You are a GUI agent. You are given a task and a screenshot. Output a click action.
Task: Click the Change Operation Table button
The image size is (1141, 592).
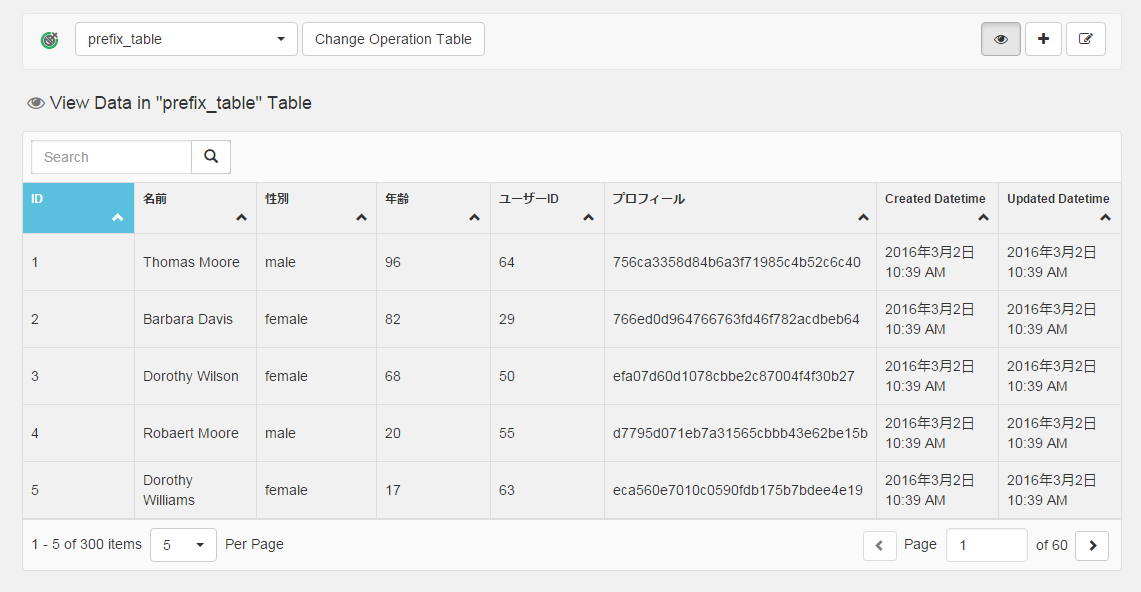tap(393, 40)
